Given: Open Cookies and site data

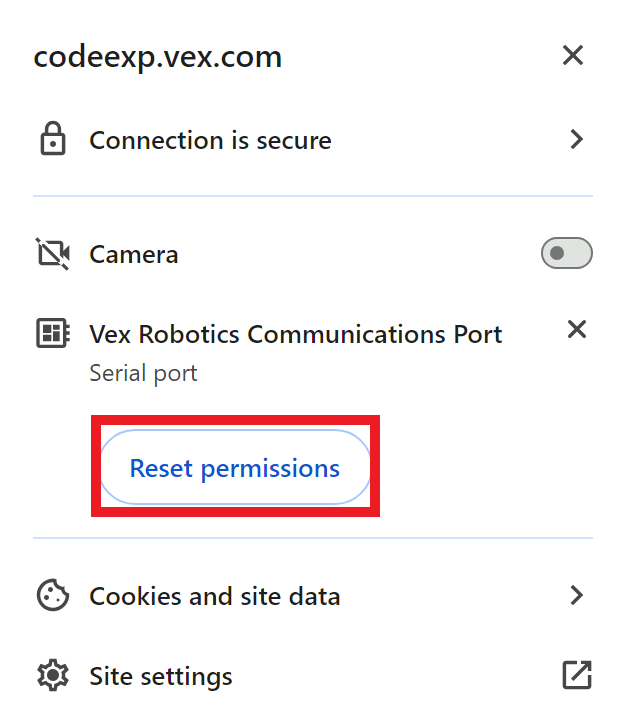Looking at the screenshot, I should (215, 597).
